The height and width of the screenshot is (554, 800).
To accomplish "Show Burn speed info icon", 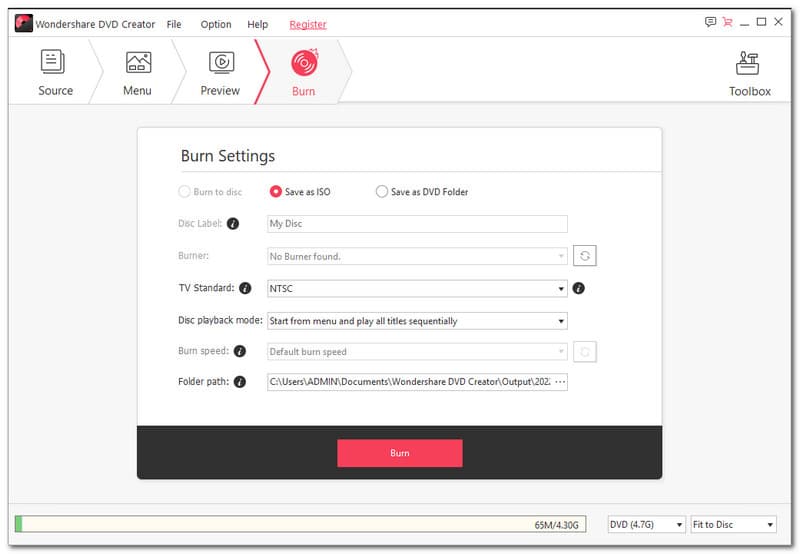I will pyautogui.click(x=239, y=351).
